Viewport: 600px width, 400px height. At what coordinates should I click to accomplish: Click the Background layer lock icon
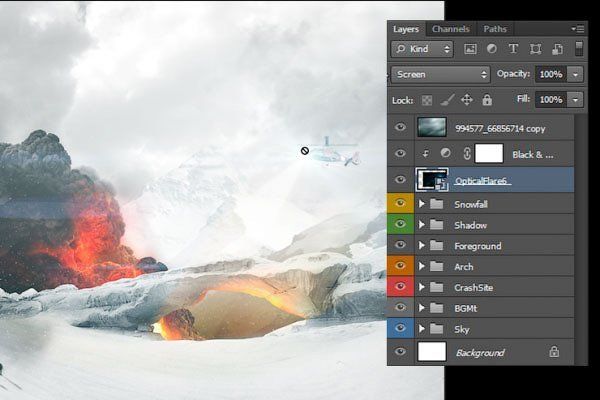[x=554, y=351]
